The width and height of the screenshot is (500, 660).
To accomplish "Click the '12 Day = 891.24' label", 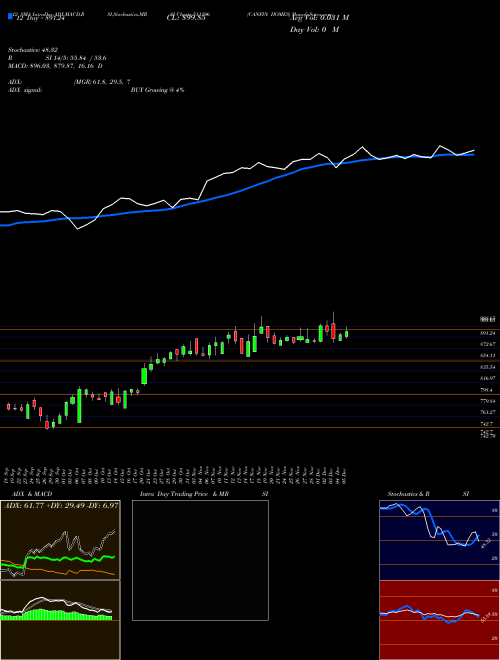I will pyautogui.click(x=39, y=18).
